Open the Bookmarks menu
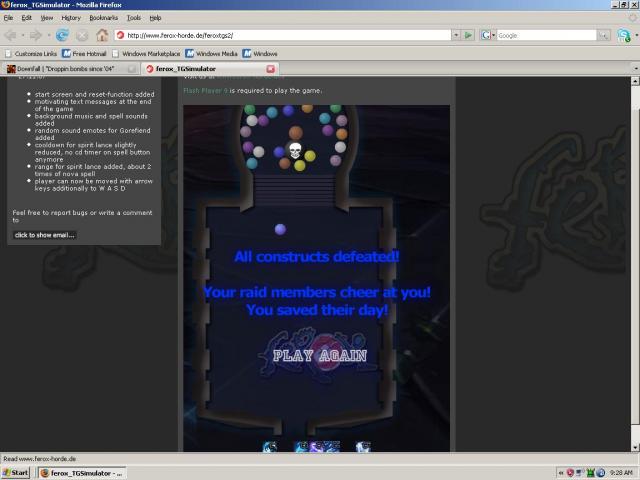The width and height of the screenshot is (640, 480). coord(104,18)
